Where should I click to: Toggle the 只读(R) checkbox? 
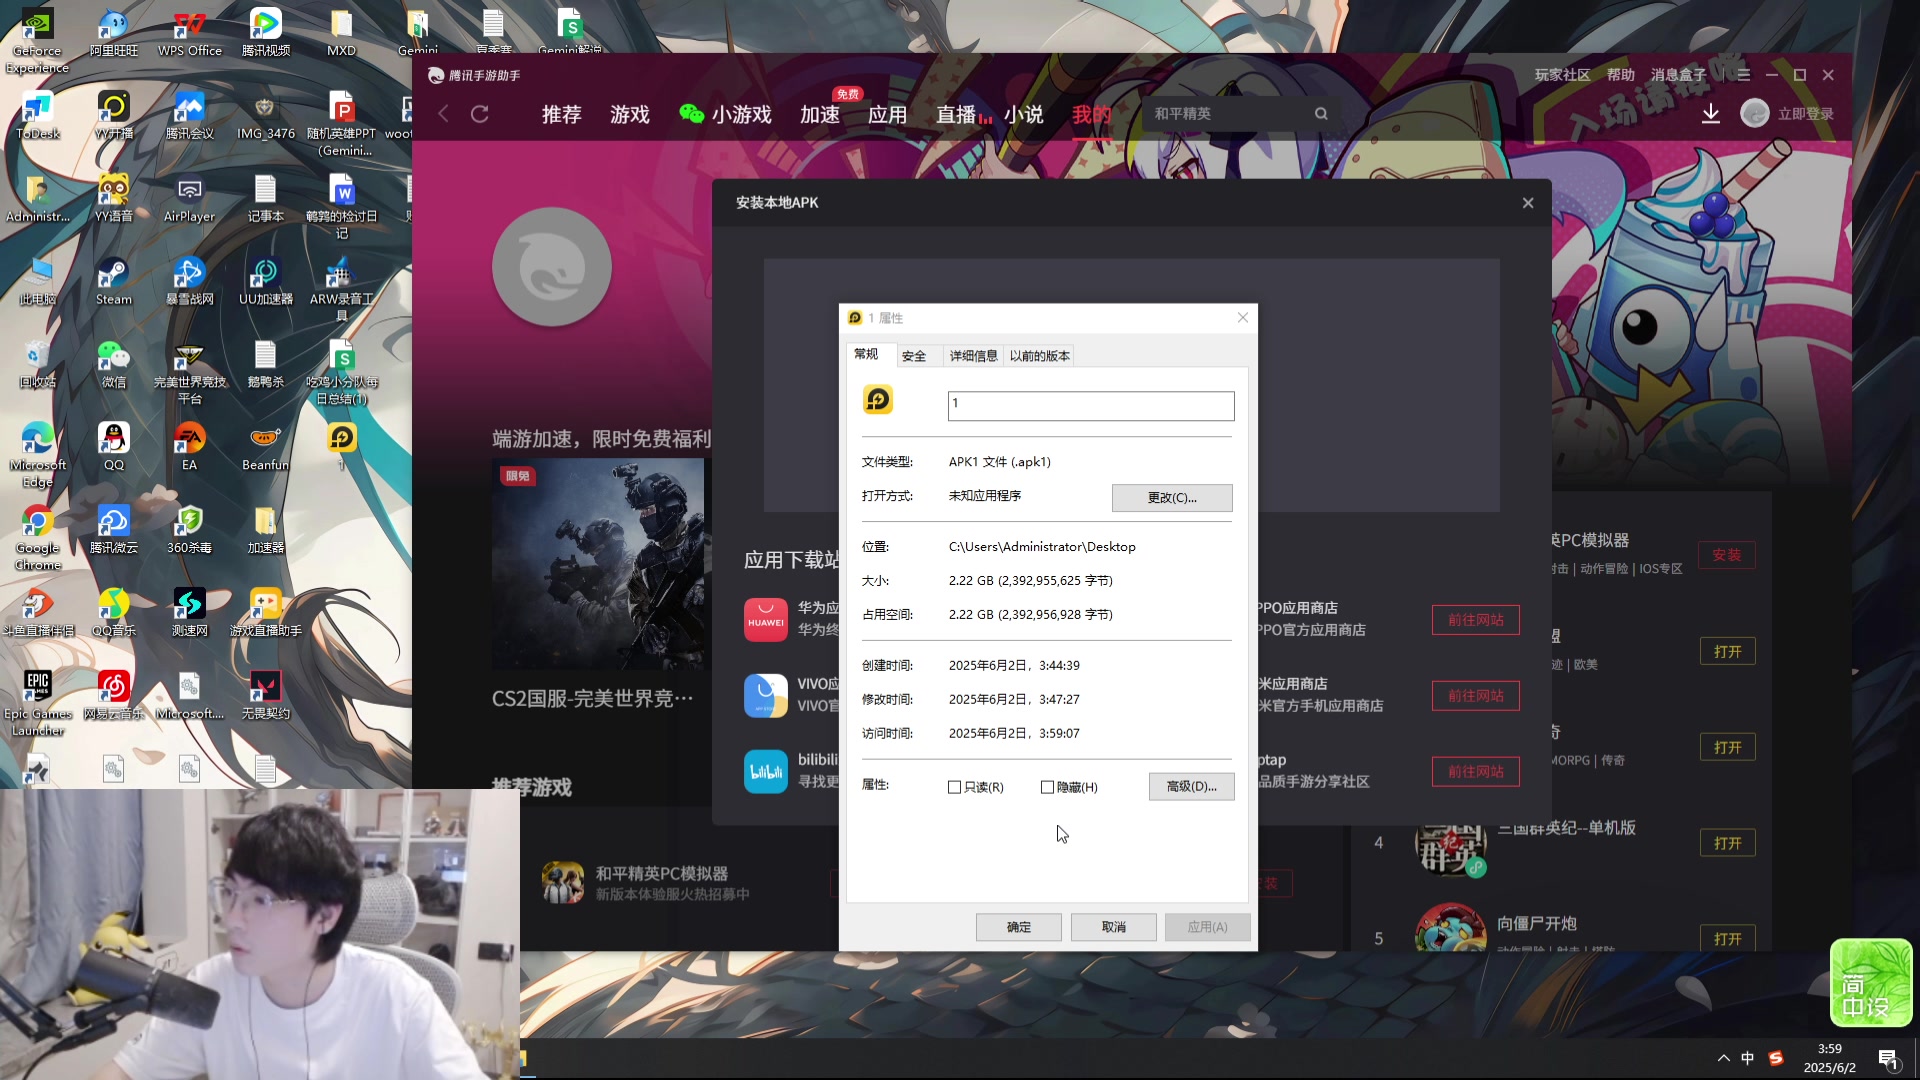pos(954,787)
